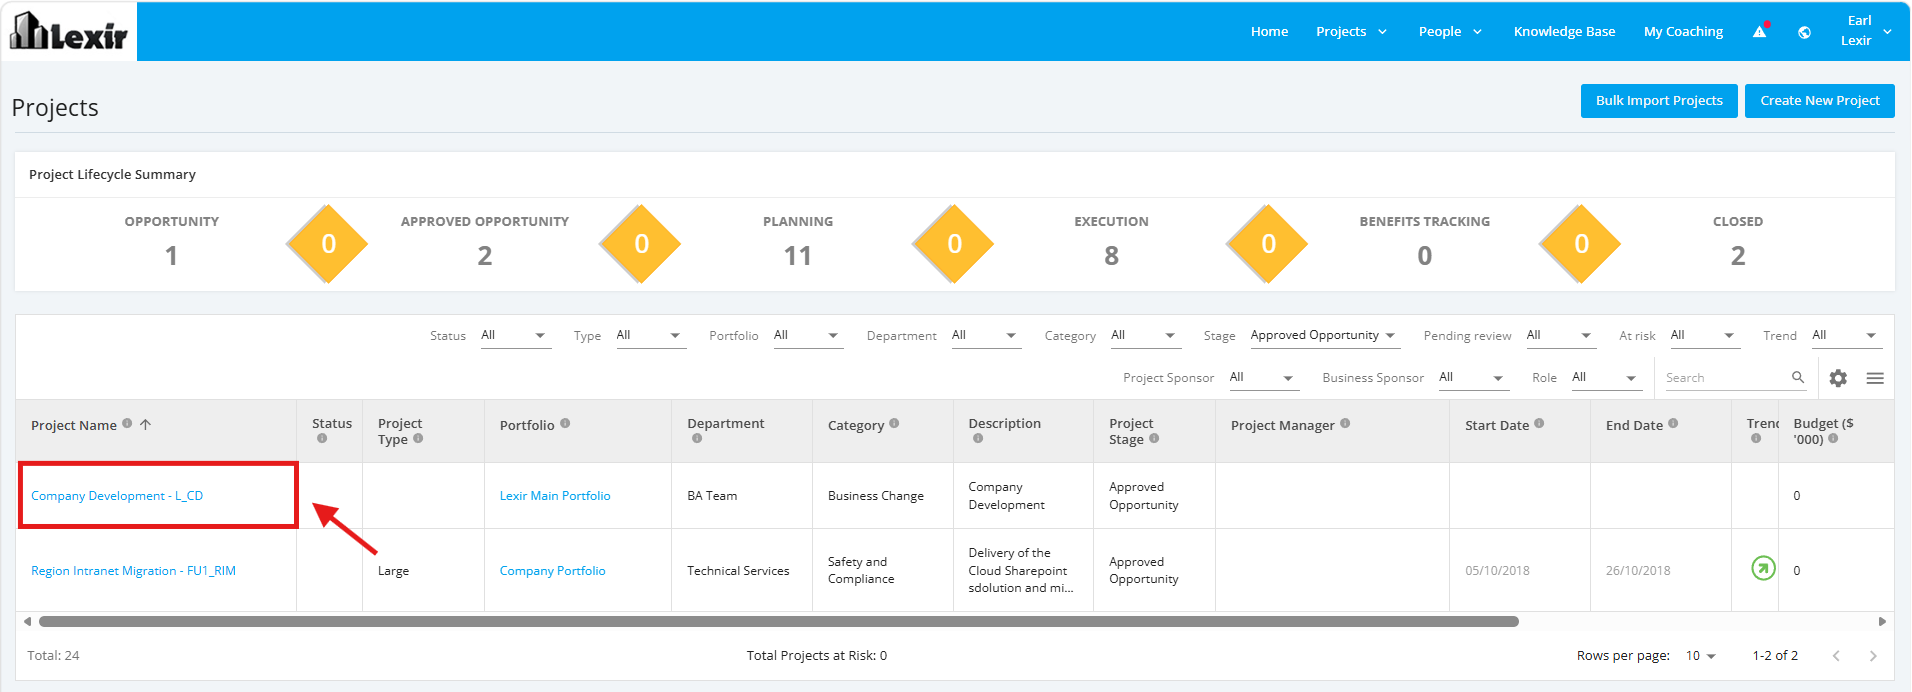Open the Stage Approved Opportunity dropdown

pos(1323,336)
